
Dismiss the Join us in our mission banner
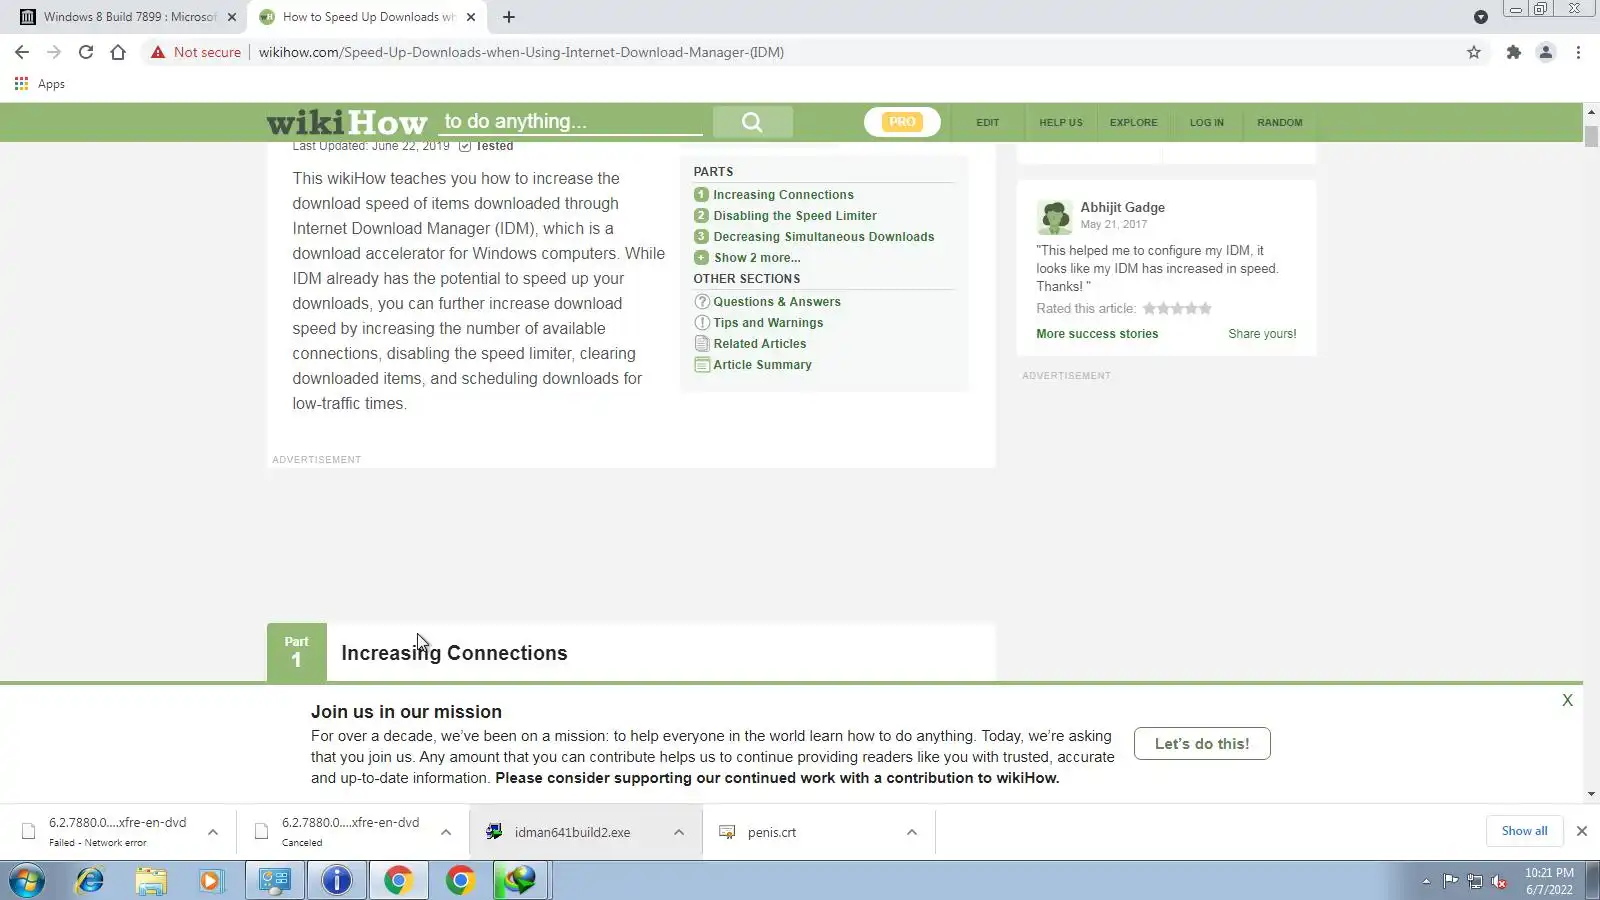click(x=1567, y=701)
